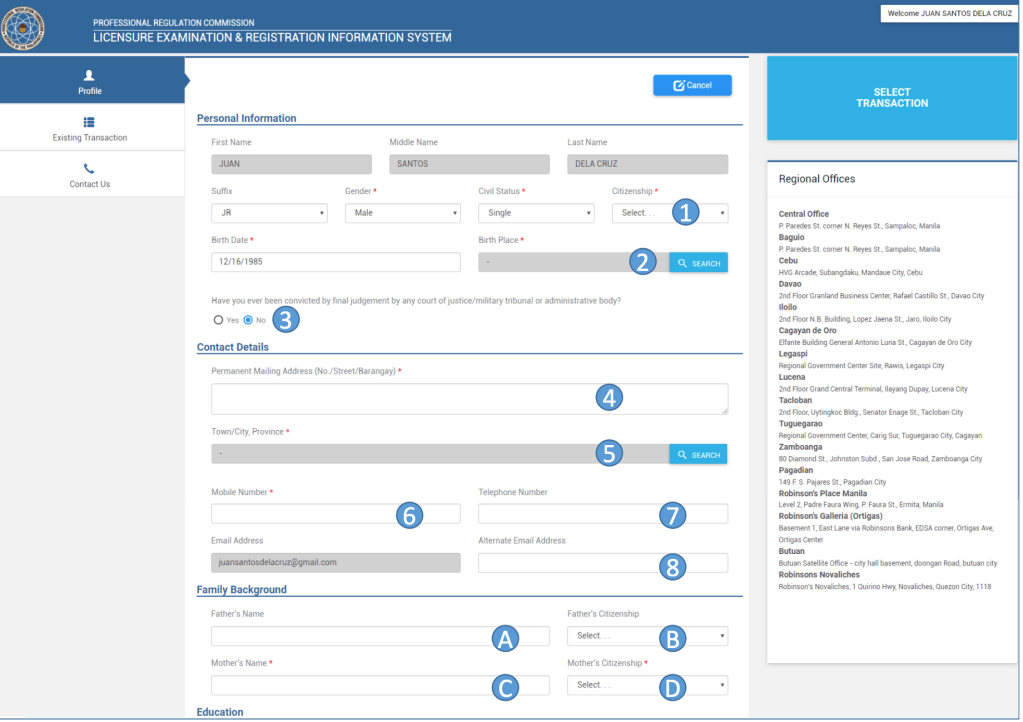1023x722 pixels.
Task: Open the Profile person icon
Action: coord(89,75)
